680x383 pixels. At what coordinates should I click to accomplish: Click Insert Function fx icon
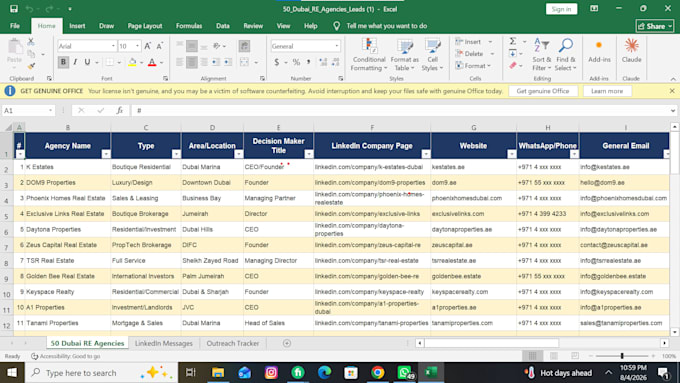120,111
